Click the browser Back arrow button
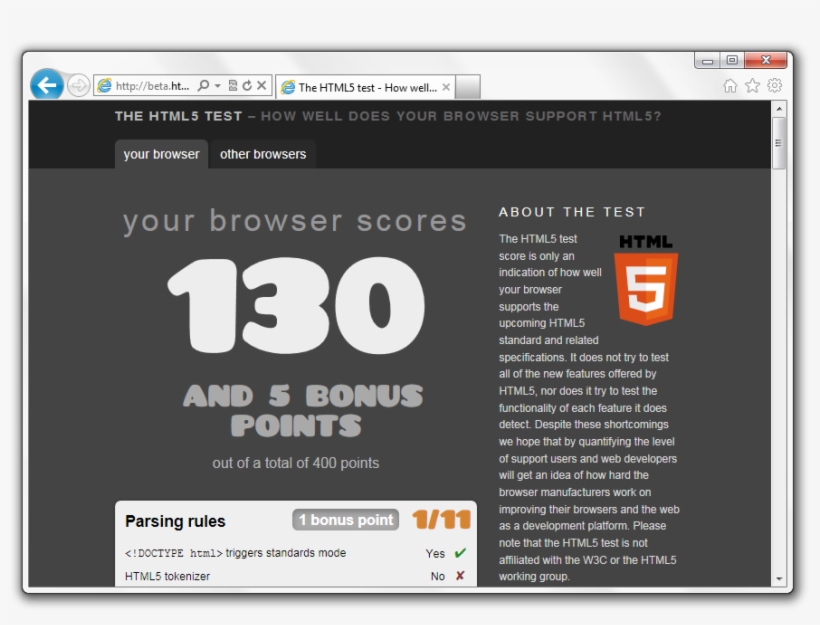The height and width of the screenshot is (625, 820). coord(46,85)
